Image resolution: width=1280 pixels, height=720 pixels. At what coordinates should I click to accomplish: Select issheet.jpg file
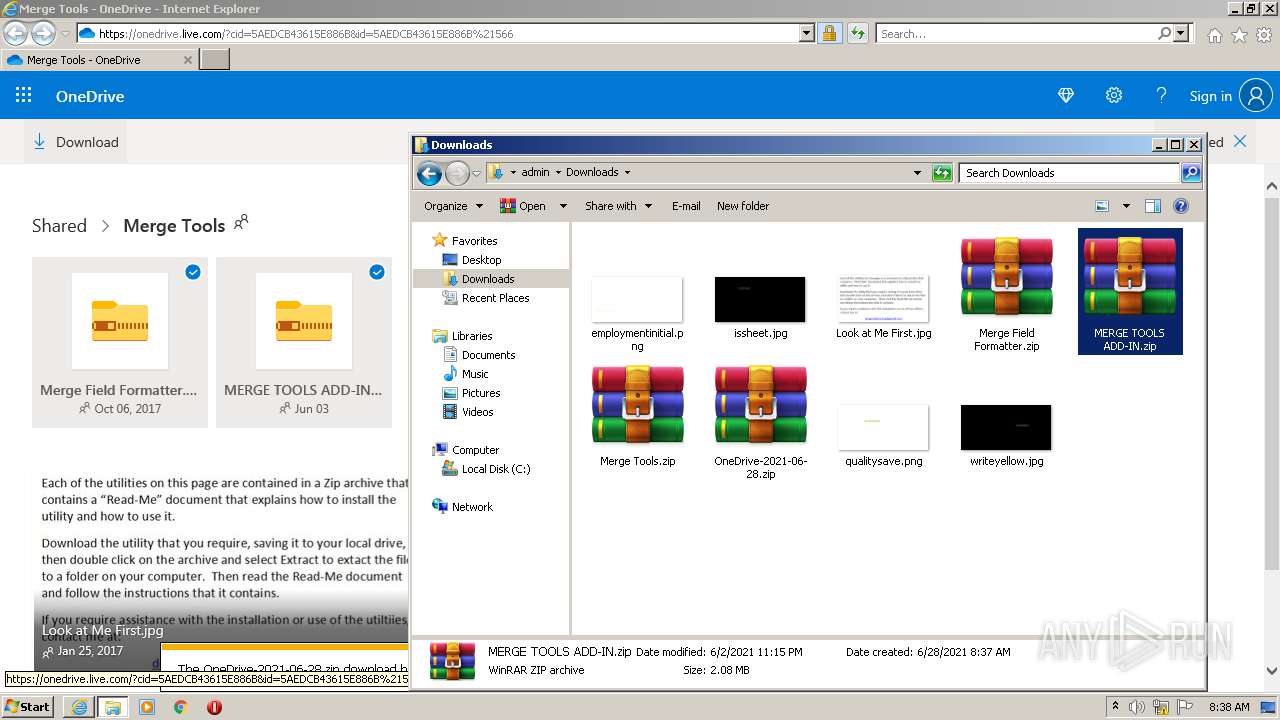click(760, 309)
